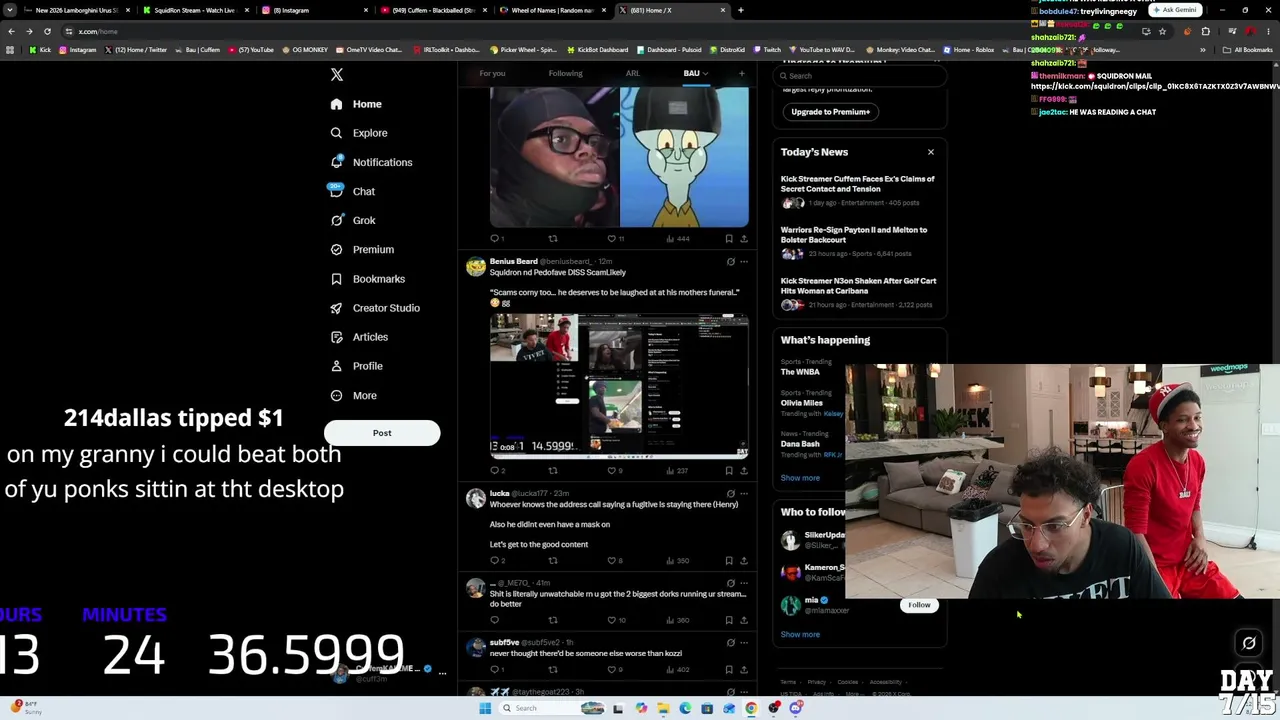Bookmark the _ME7O_ post
This screenshot has width=1280, height=720.
coord(729,620)
